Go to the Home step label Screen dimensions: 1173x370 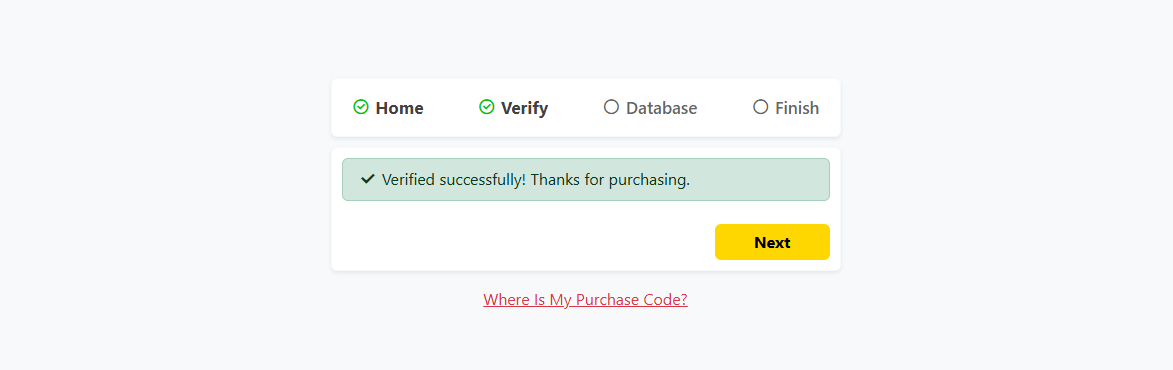[399, 108]
